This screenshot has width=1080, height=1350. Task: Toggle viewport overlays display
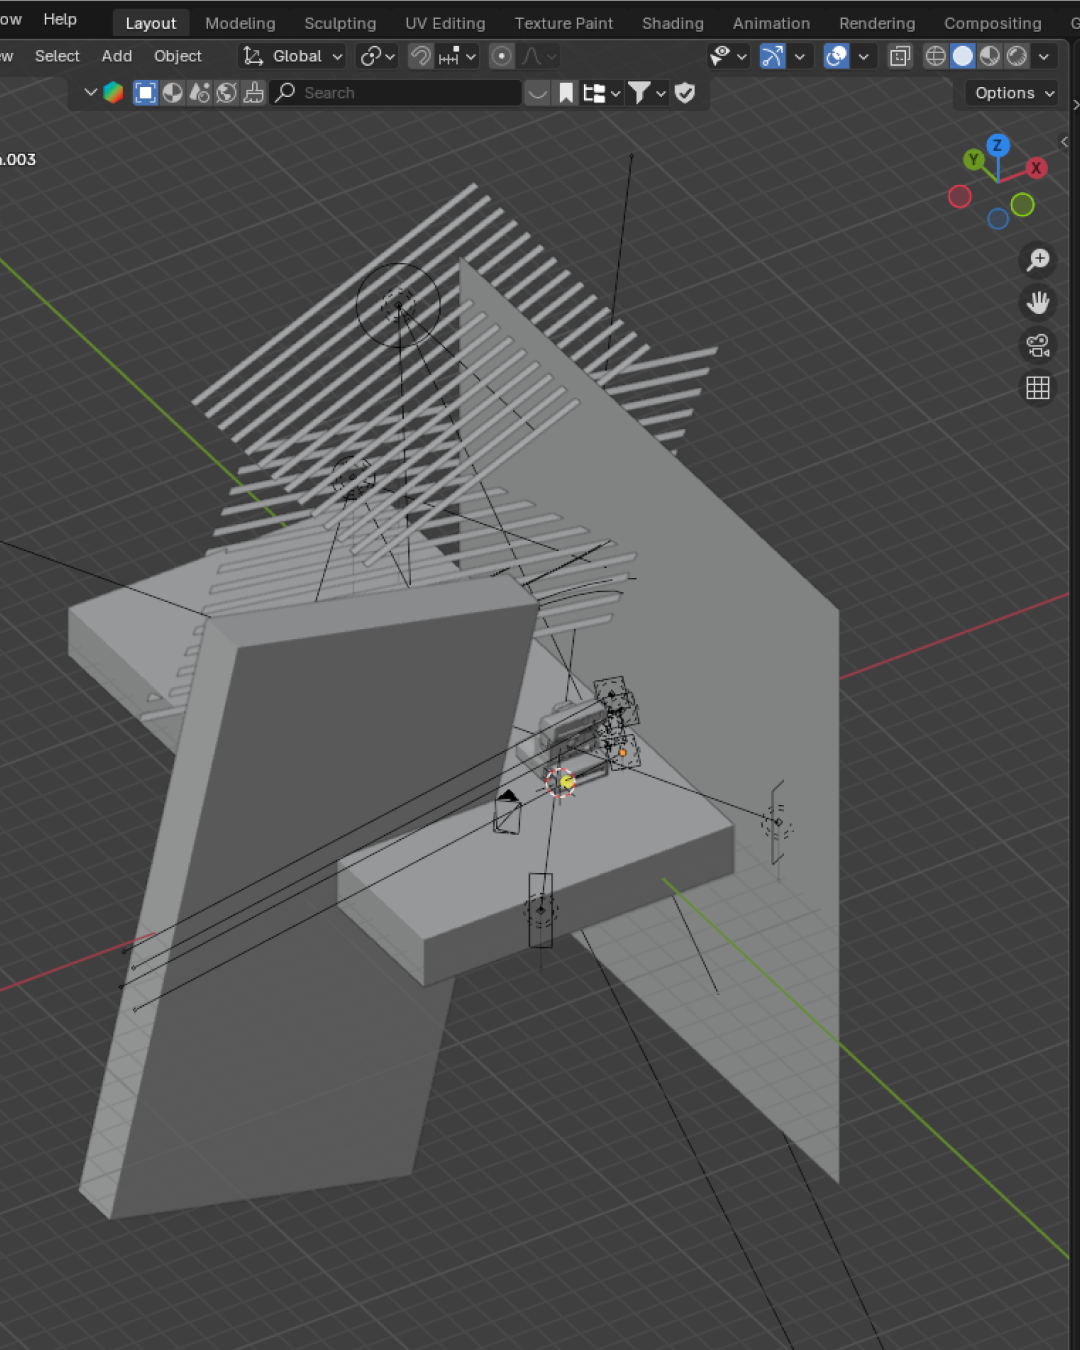[x=836, y=56]
